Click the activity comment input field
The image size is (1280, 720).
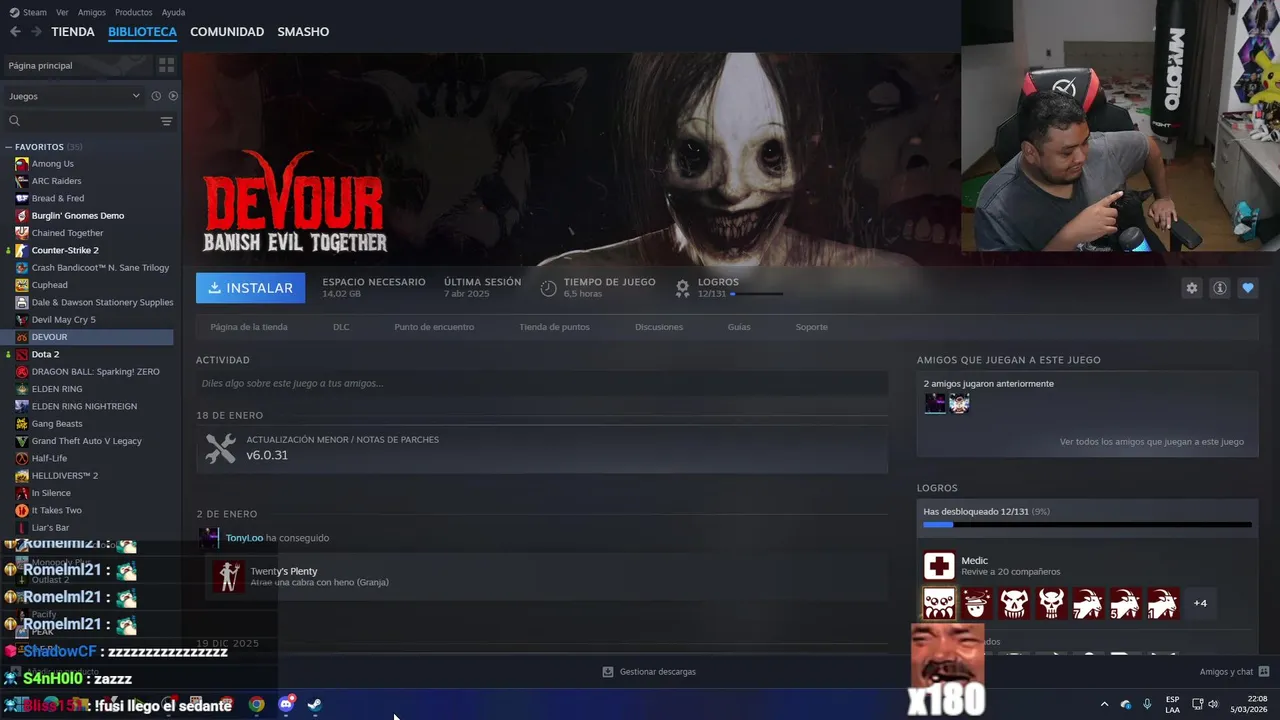coord(542,383)
